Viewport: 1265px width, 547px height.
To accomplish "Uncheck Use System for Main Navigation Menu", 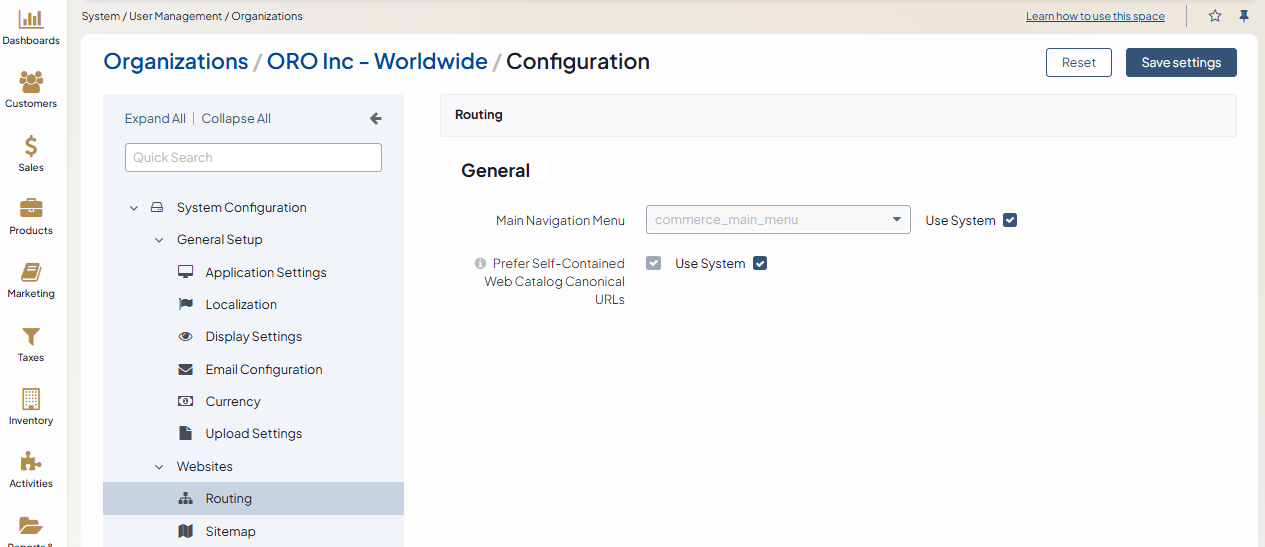I will pos(1010,220).
